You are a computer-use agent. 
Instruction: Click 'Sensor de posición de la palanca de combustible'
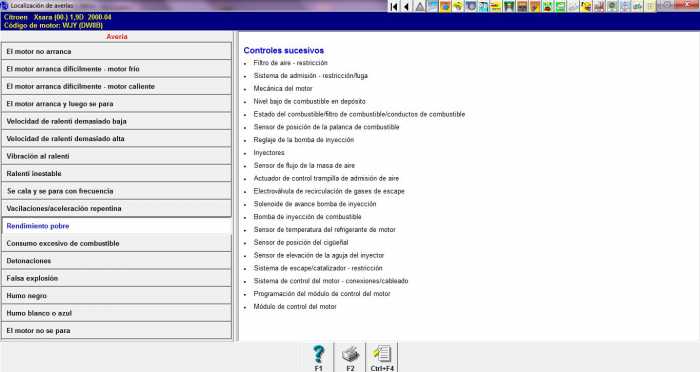326,127
